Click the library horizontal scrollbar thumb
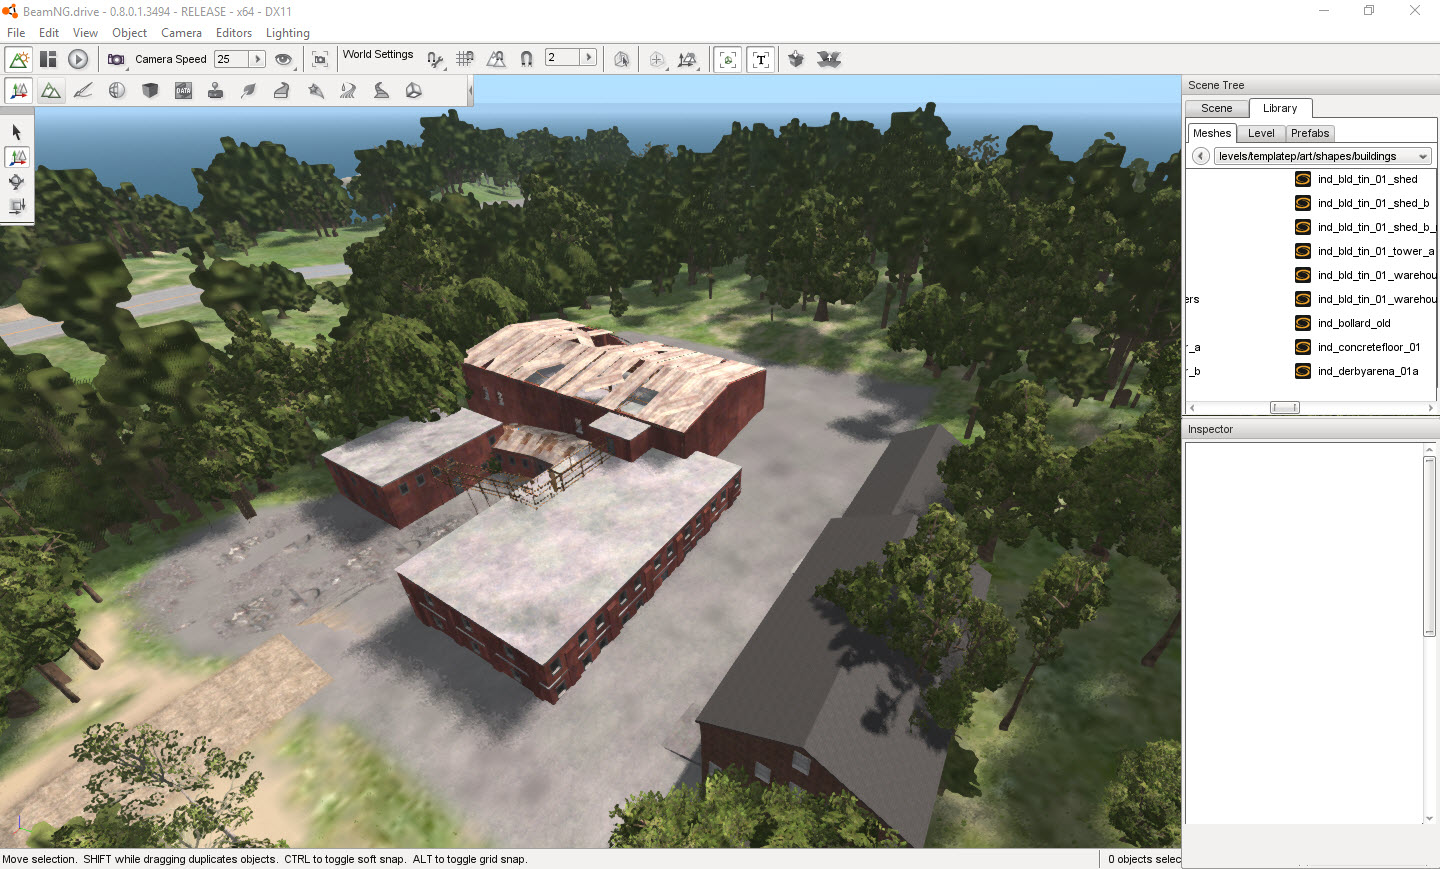The width and height of the screenshot is (1440, 869). (1285, 407)
